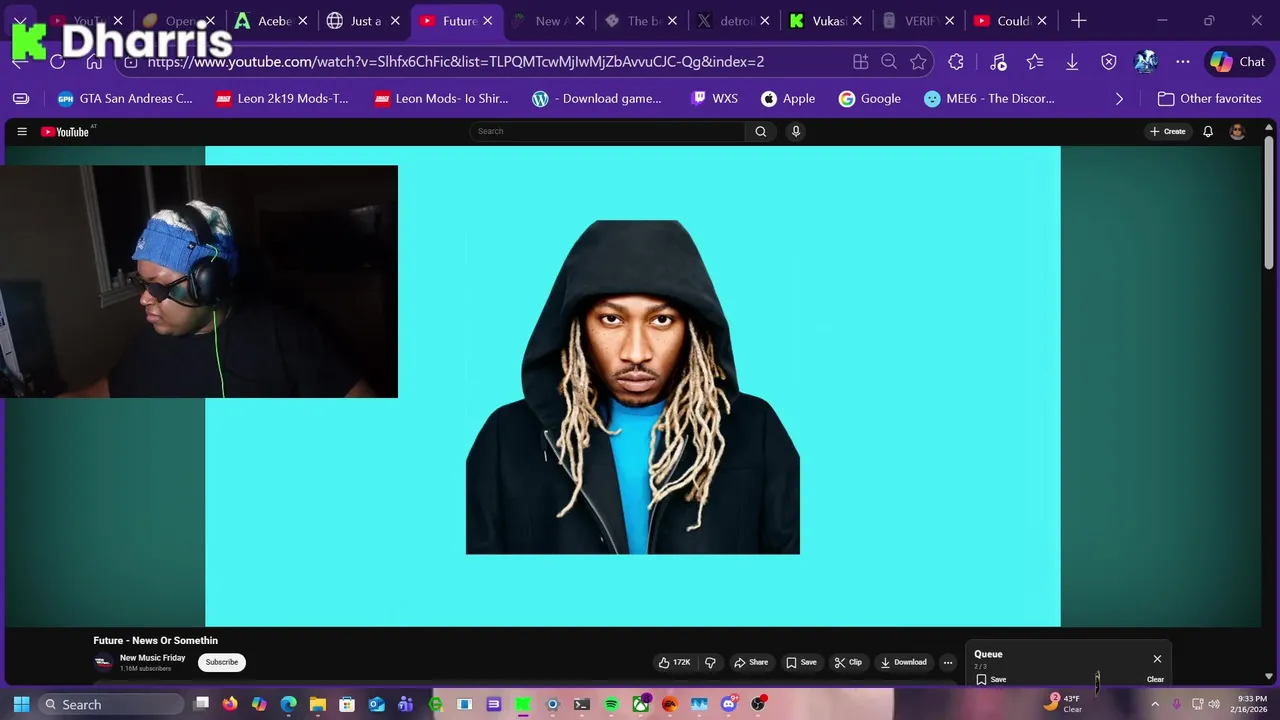Open the Xbox app from the taskbar

pos(641,704)
